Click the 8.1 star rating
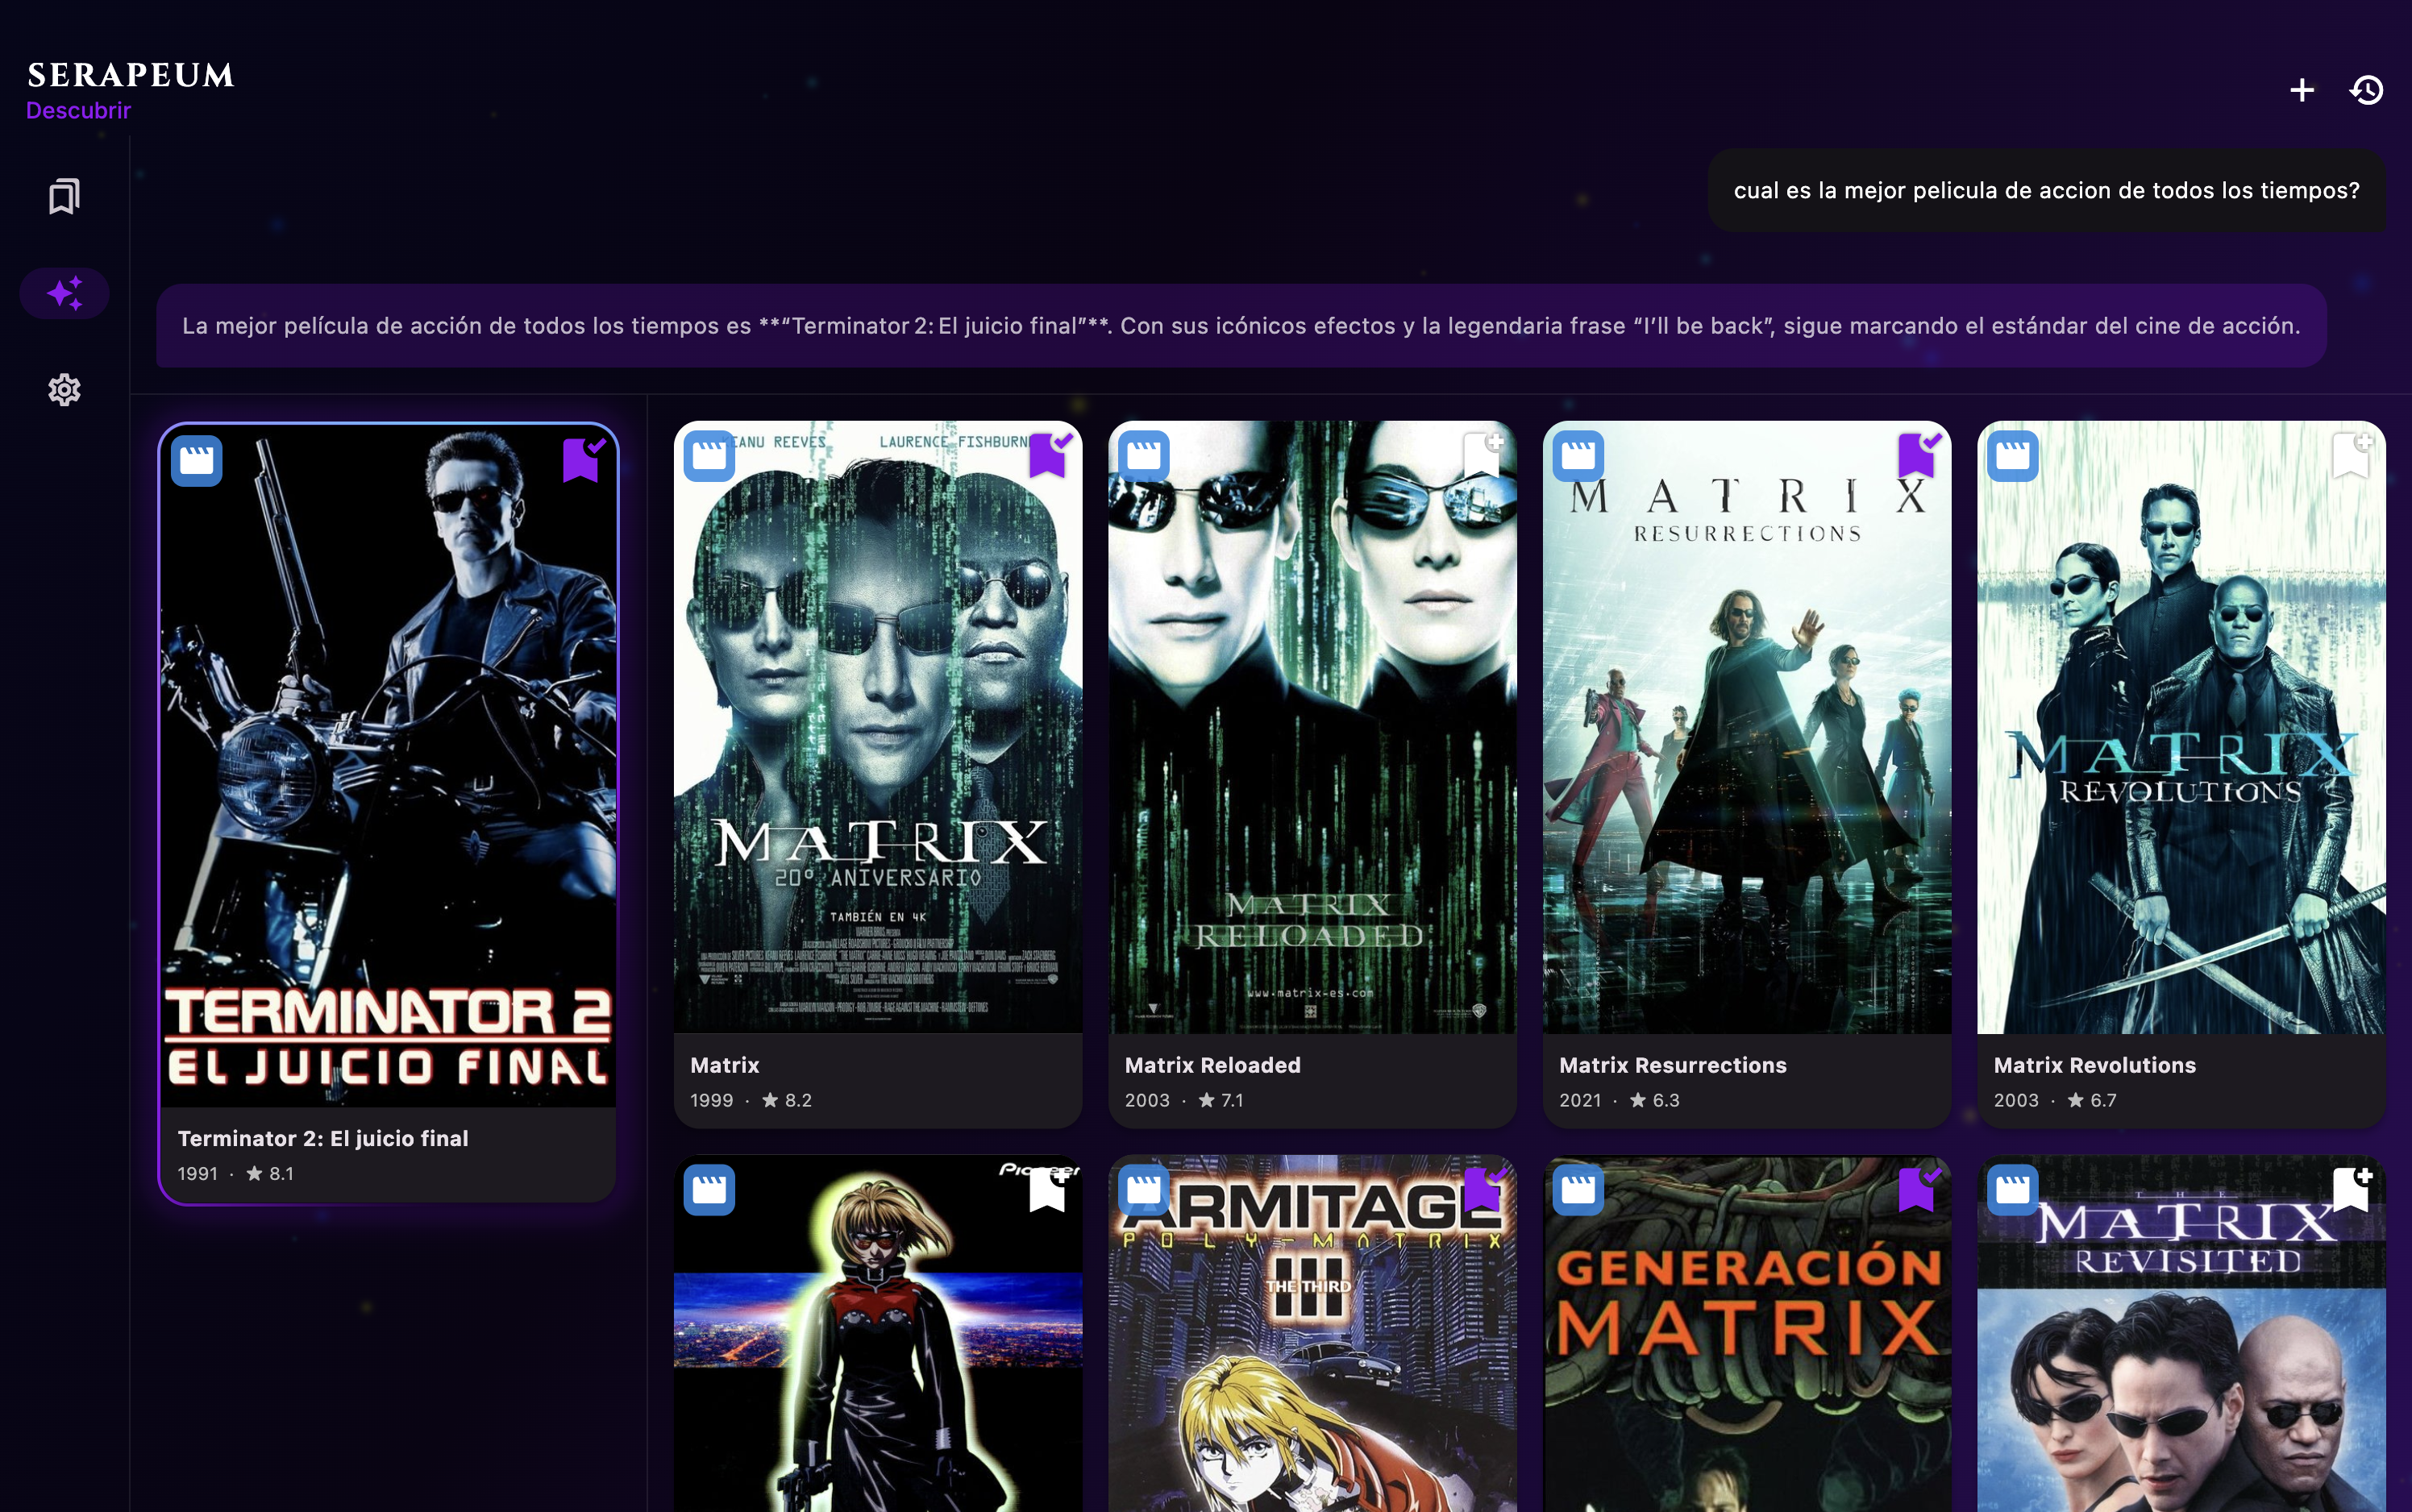Screen dimensions: 2412x1512 tap(270, 1173)
